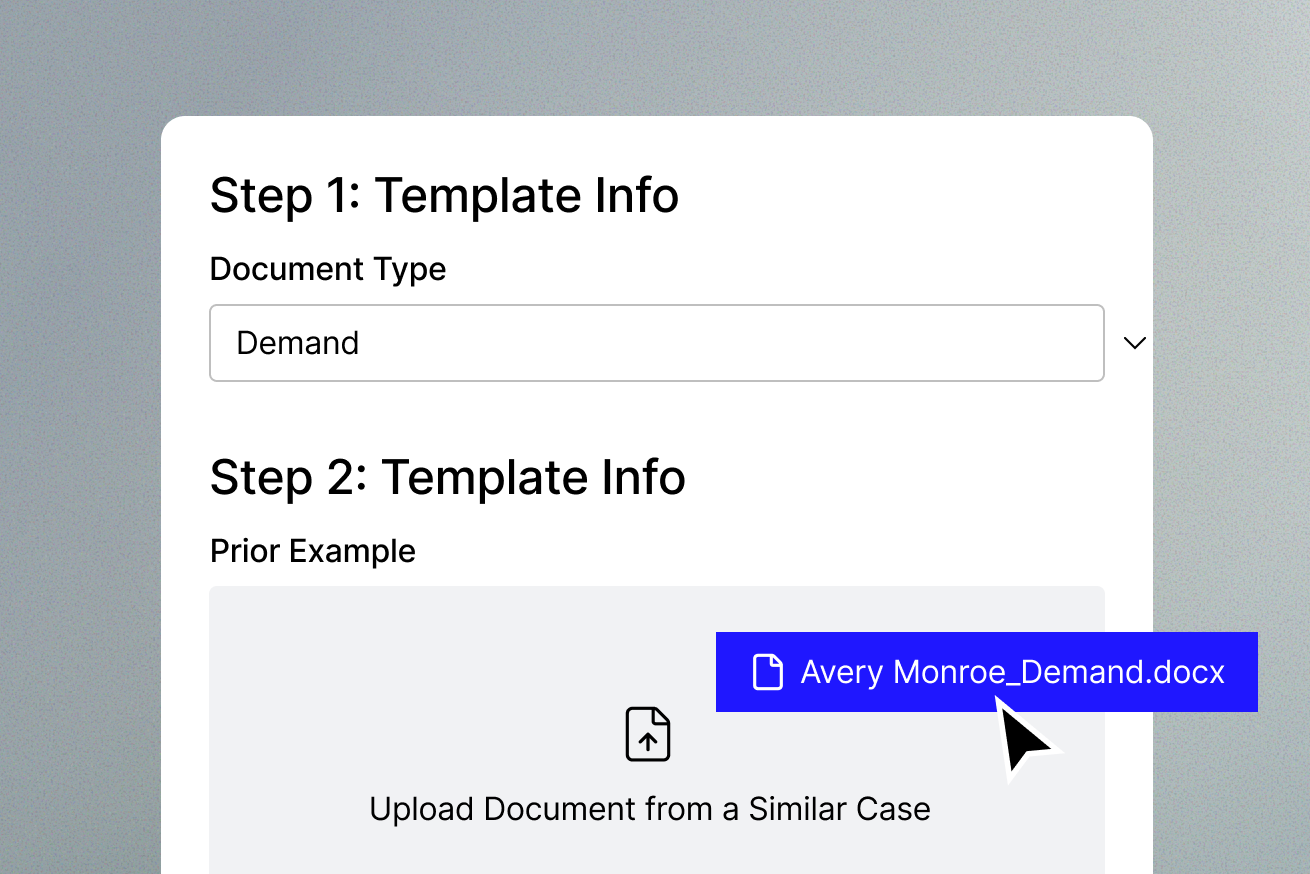Click the 'Prior Example' field label
This screenshot has height=874, width=1310.
[x=312, y=551]
